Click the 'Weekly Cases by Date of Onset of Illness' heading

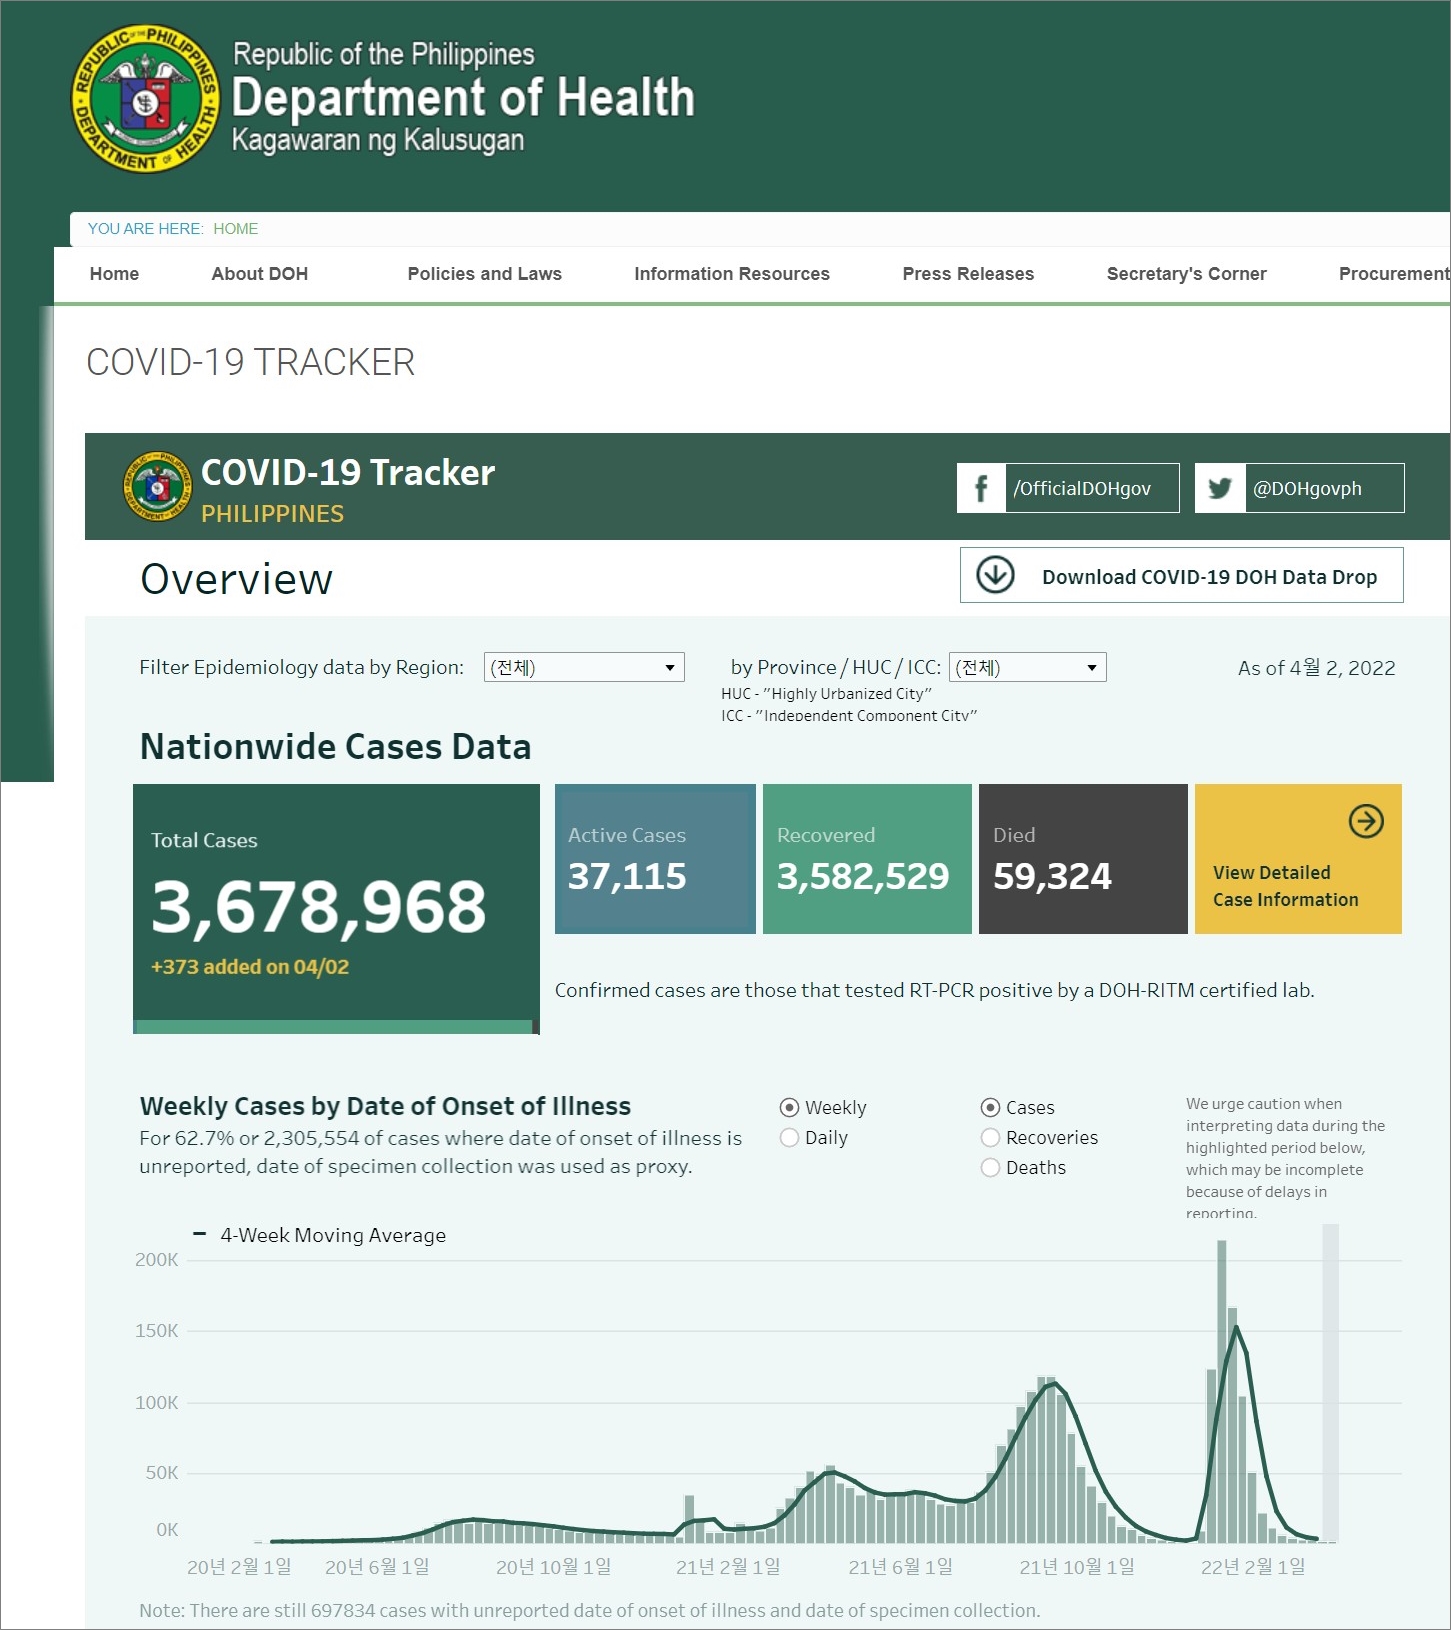pos(385,1106)
